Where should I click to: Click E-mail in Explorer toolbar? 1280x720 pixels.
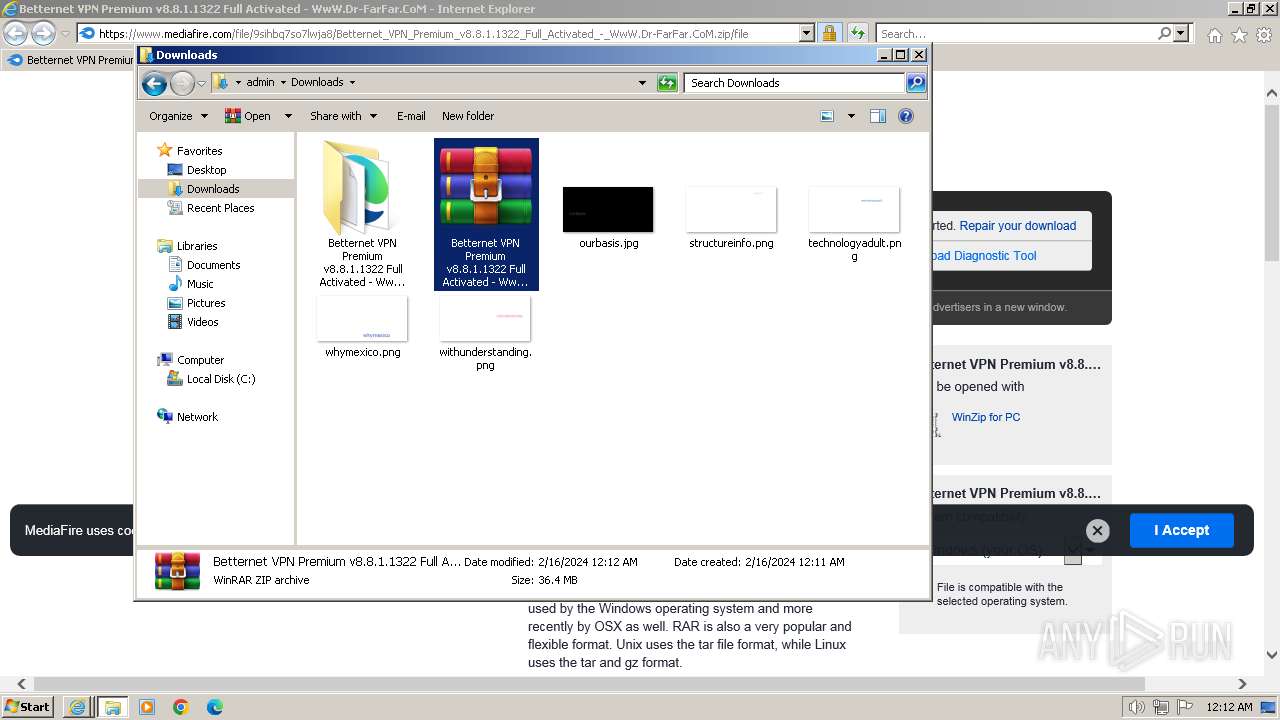(411, 116)
